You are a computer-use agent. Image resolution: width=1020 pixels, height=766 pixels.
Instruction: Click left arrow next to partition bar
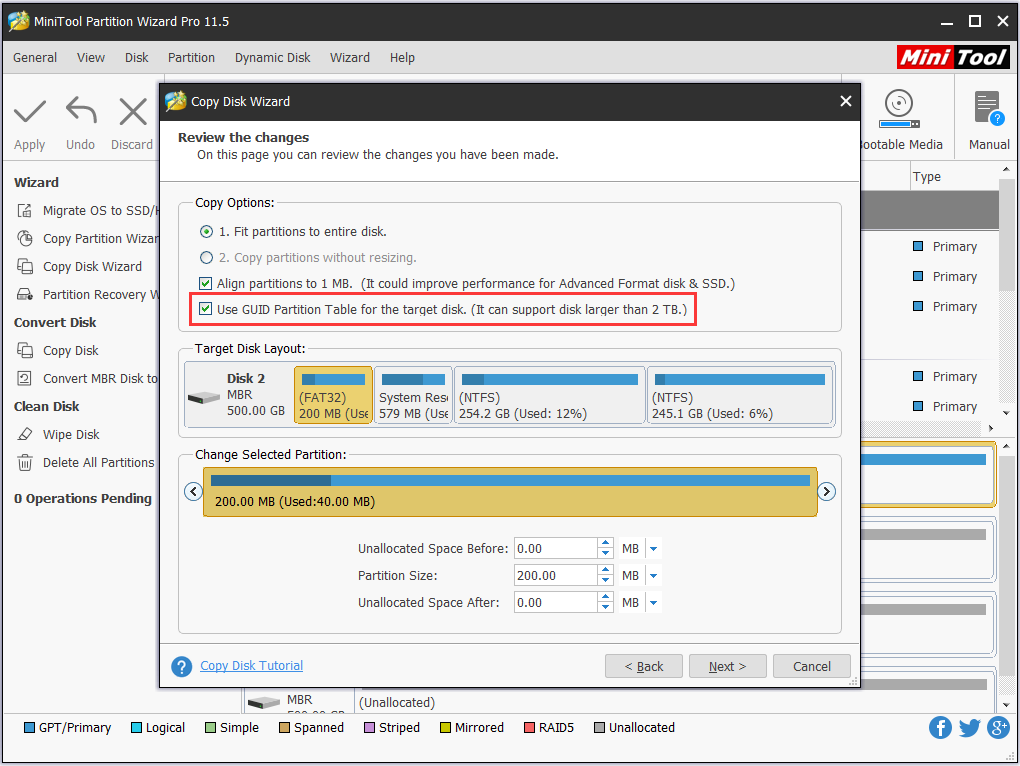tap(194, 491)
